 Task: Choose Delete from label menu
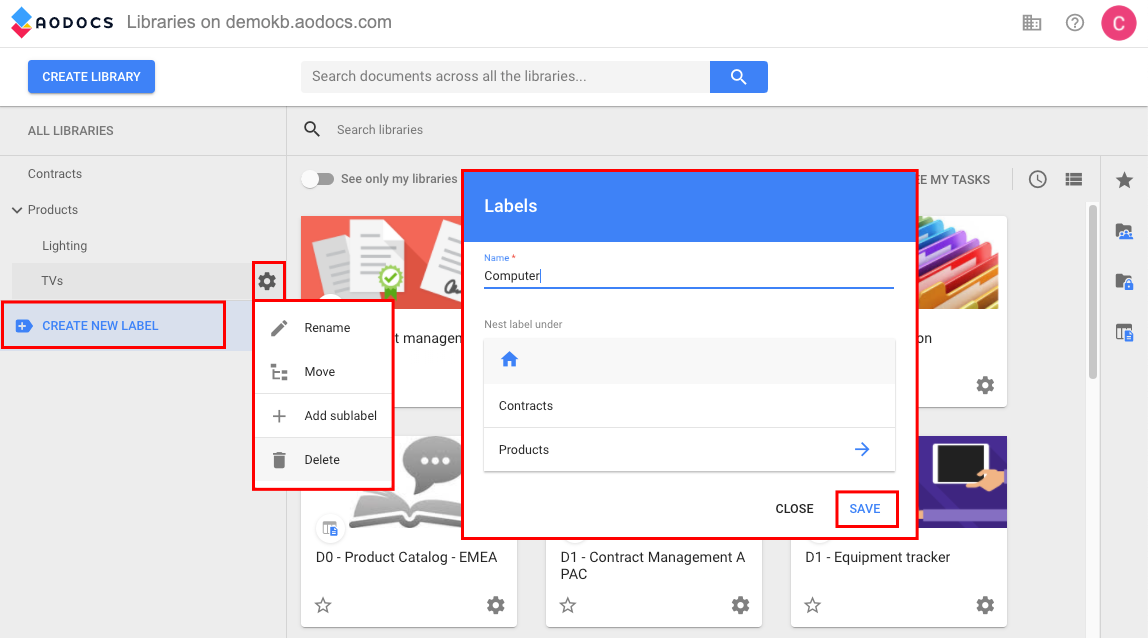click(x=323, y=459)
